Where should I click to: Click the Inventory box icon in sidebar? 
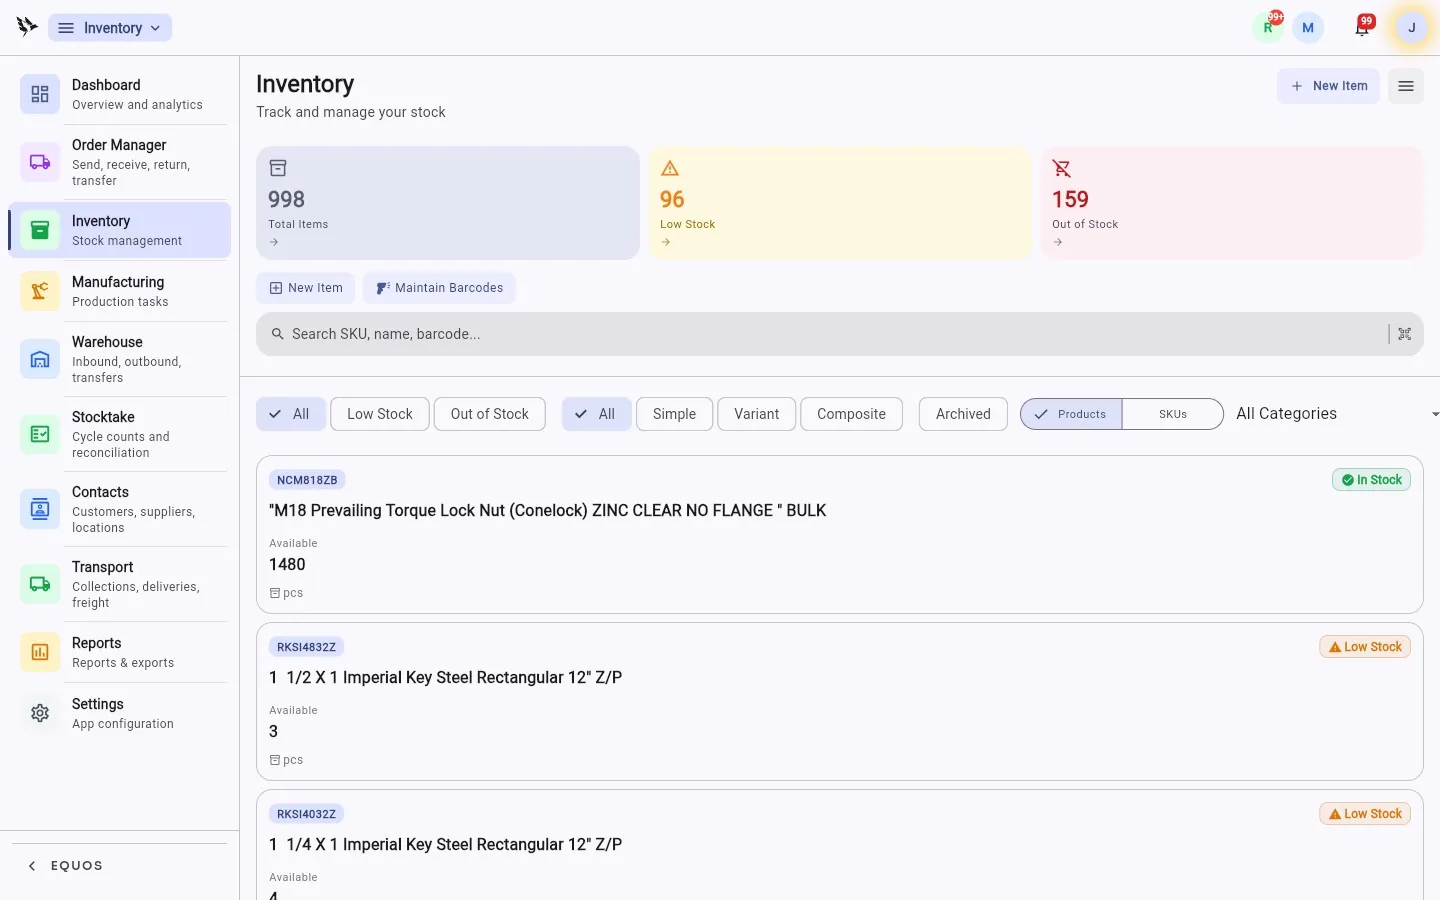pos(40,230)
